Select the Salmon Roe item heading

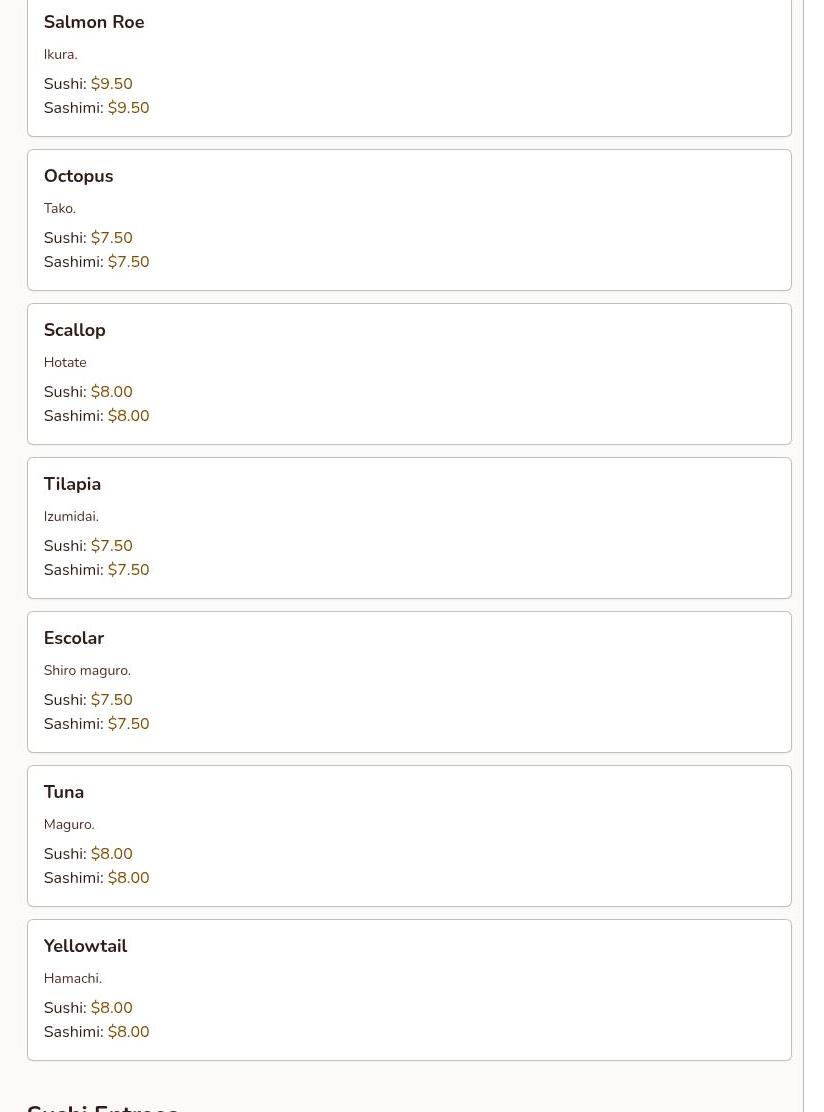click(x=94, y=22)
